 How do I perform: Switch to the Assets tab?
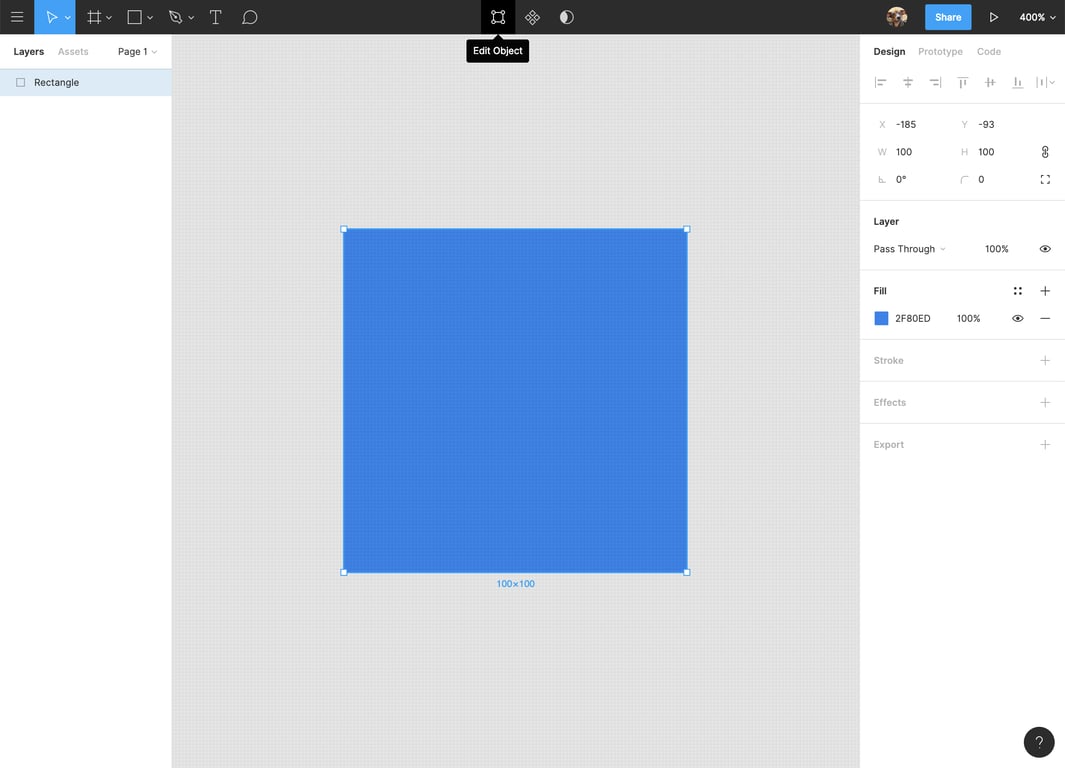pos(73,52)
